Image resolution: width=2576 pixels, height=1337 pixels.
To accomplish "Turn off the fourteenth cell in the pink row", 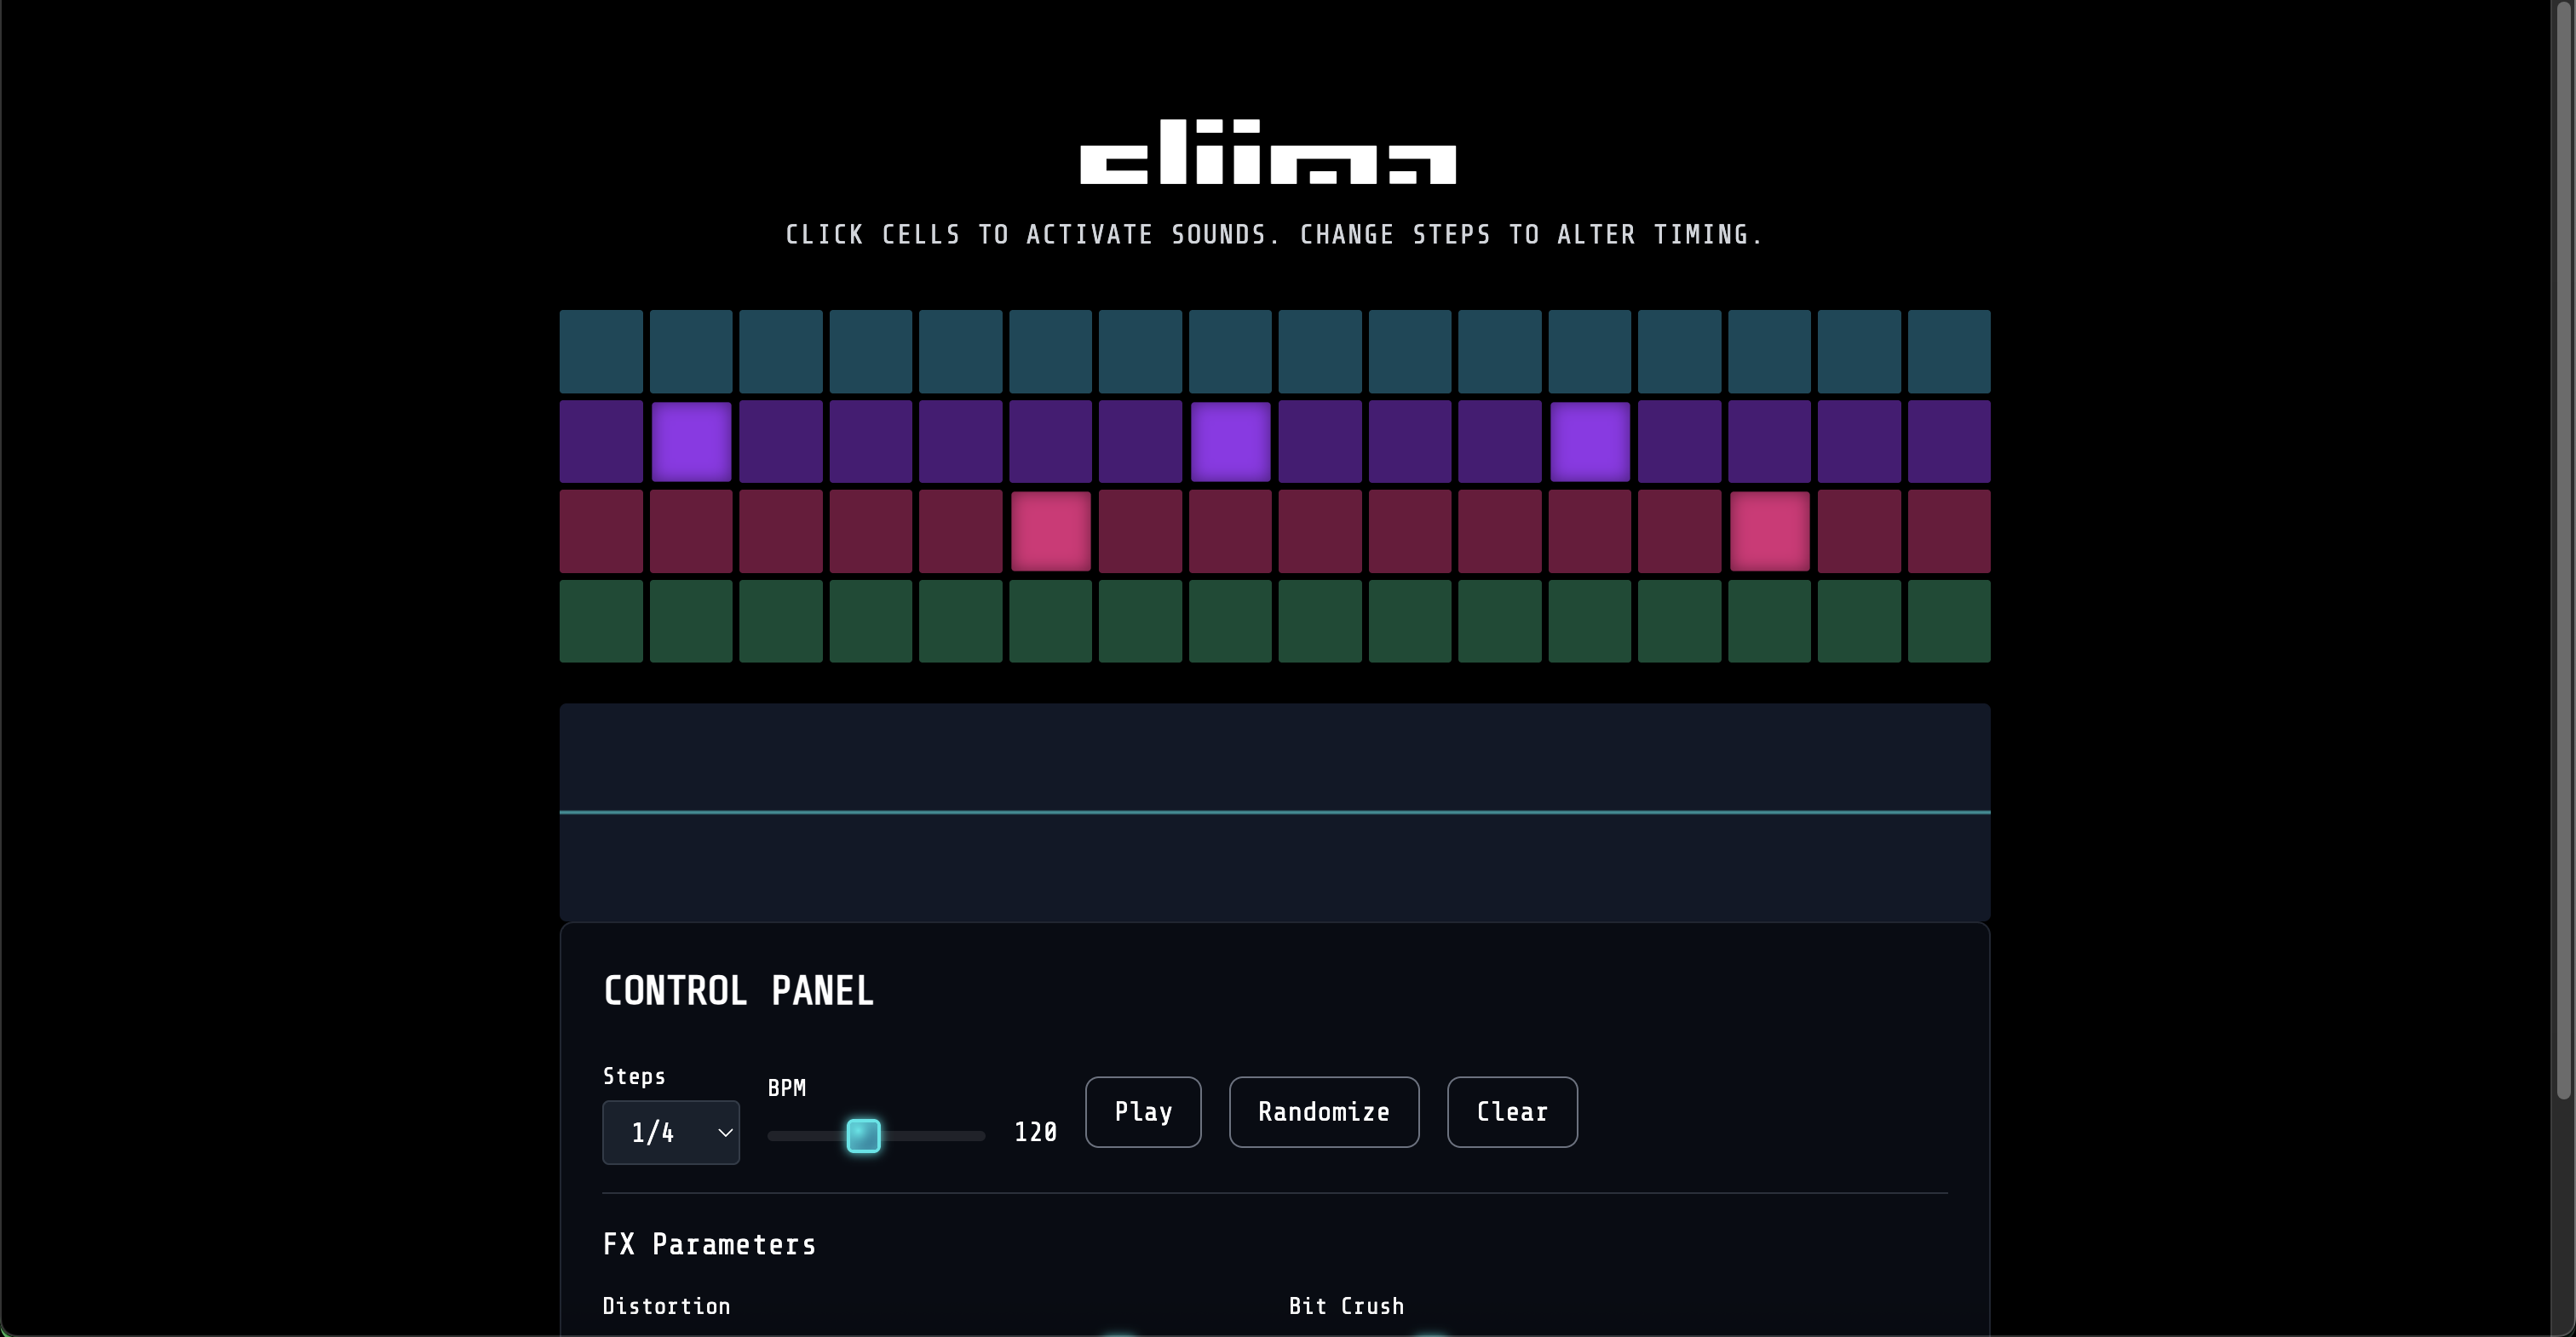I will tap(1769, 531).
